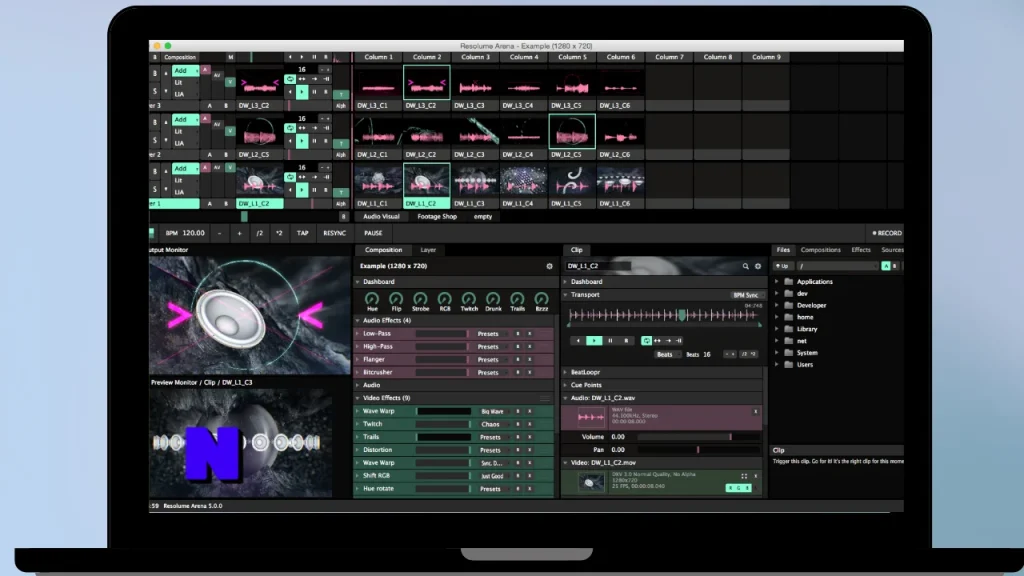This screenshot has height=576, width=1024.
Task: Click the Strobe knob in the Dashboard
Action: coord(421,299)
